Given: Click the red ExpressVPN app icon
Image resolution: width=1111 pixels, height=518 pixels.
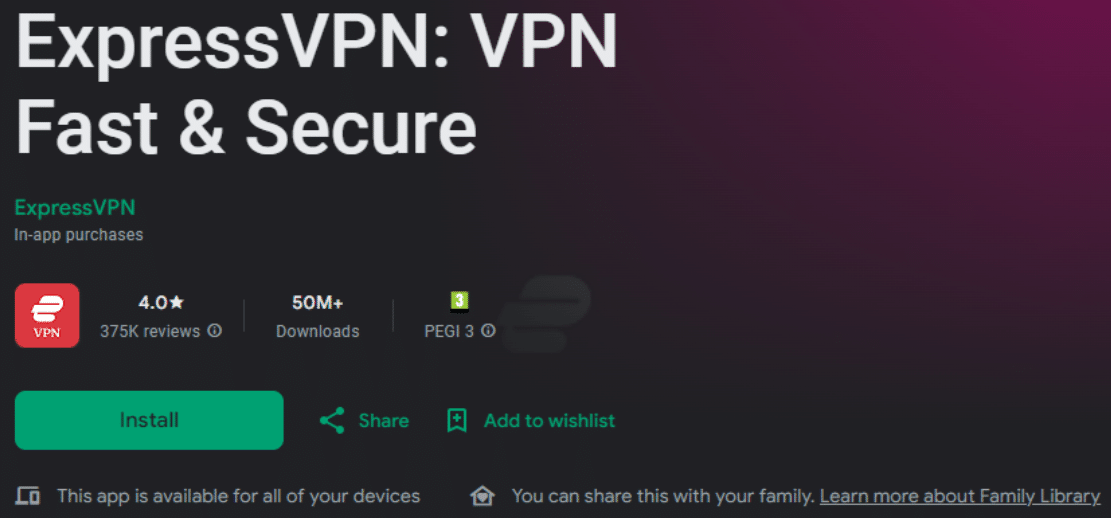Looking at the screenshot, I should [x=47, y=315].
